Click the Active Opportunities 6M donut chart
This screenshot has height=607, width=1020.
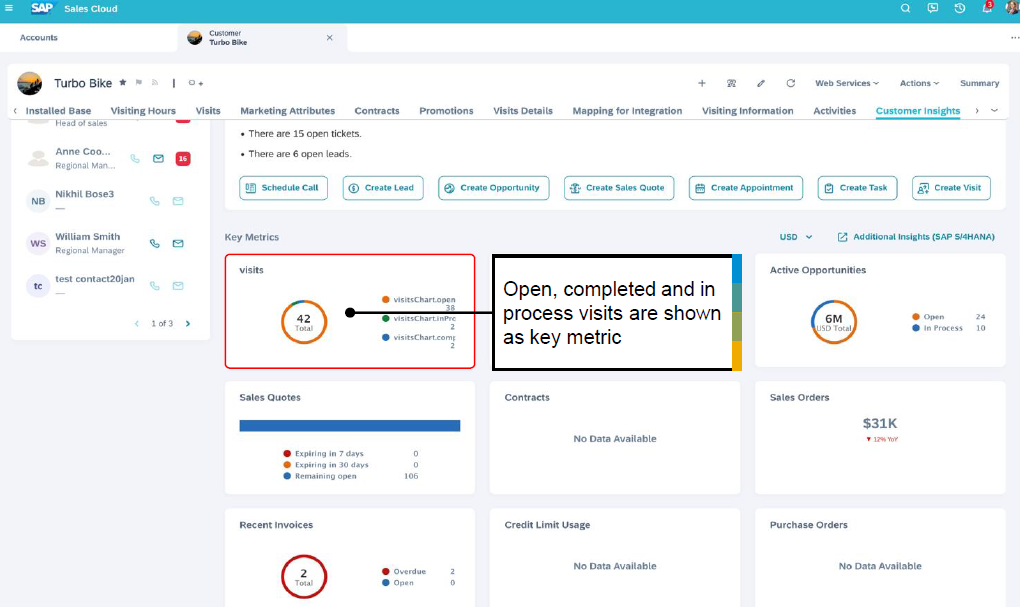(x=834, y=322)
